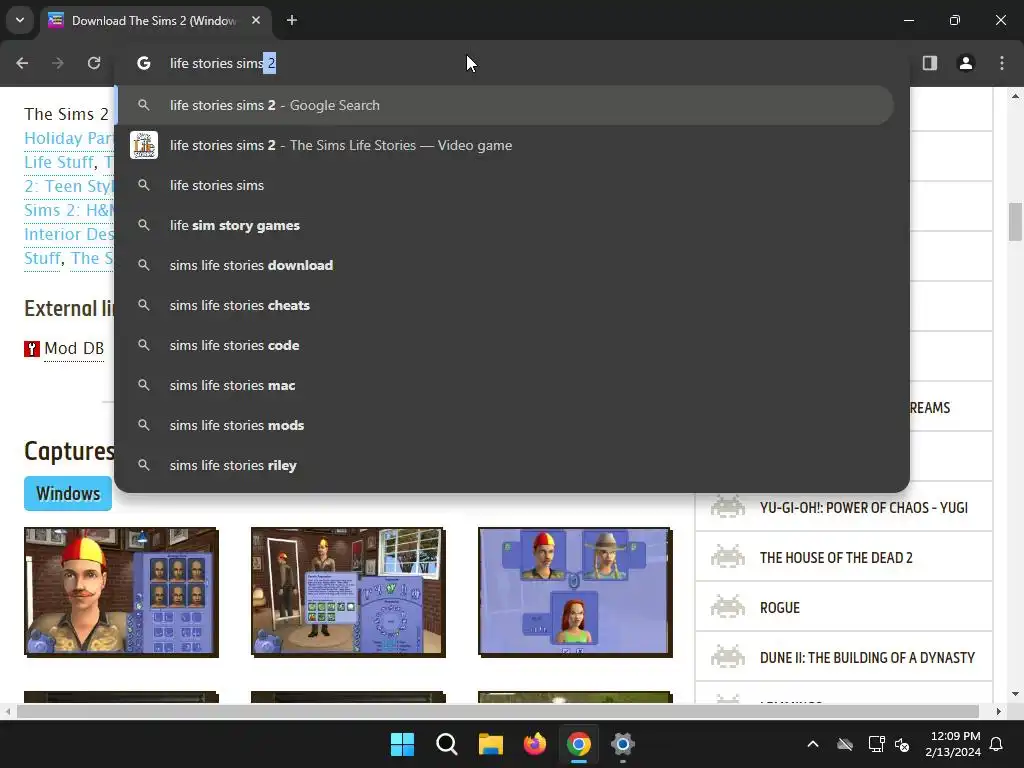Open The House of the Dead 2
Screen dimensions: 1024x768
tap(836, 558)
